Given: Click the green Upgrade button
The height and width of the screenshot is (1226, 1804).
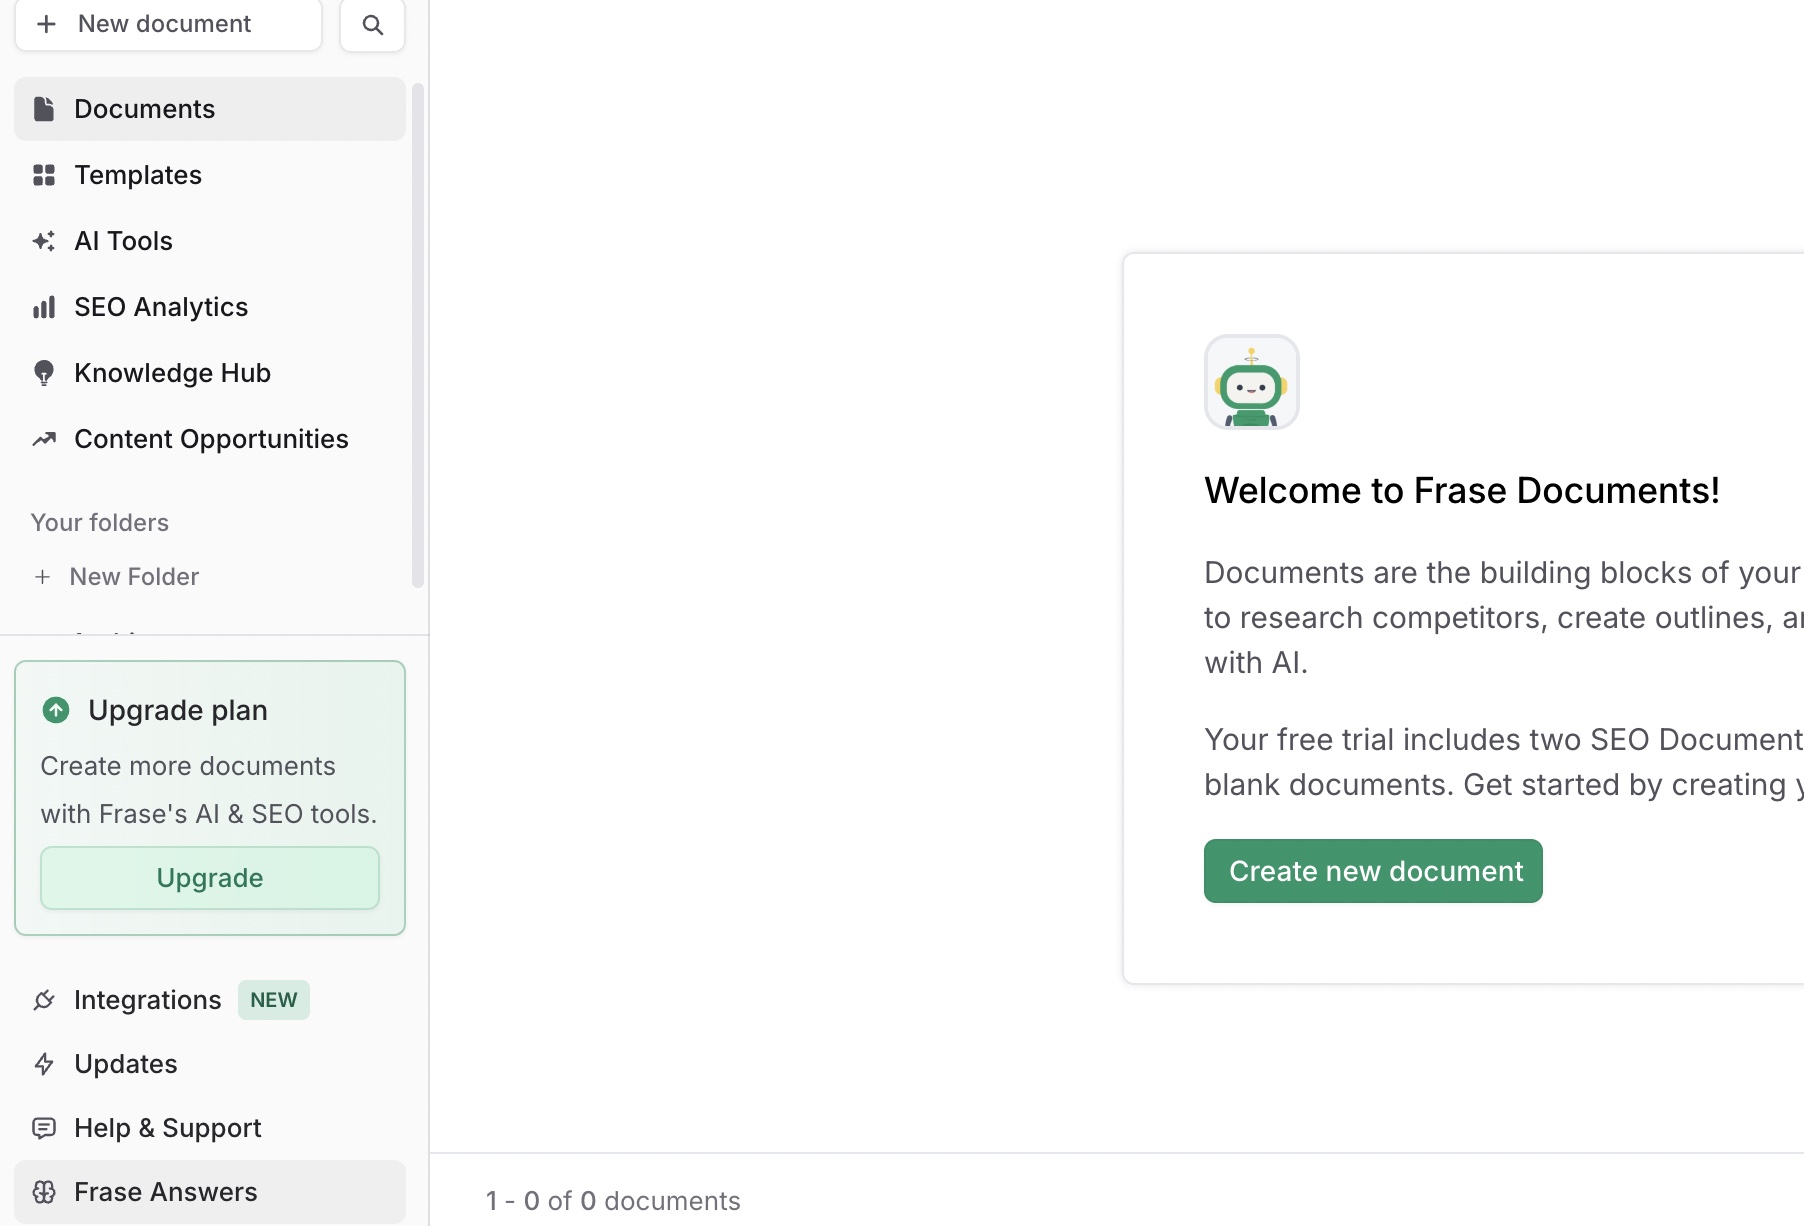Looking at the screenshot, I should (210, 878).
